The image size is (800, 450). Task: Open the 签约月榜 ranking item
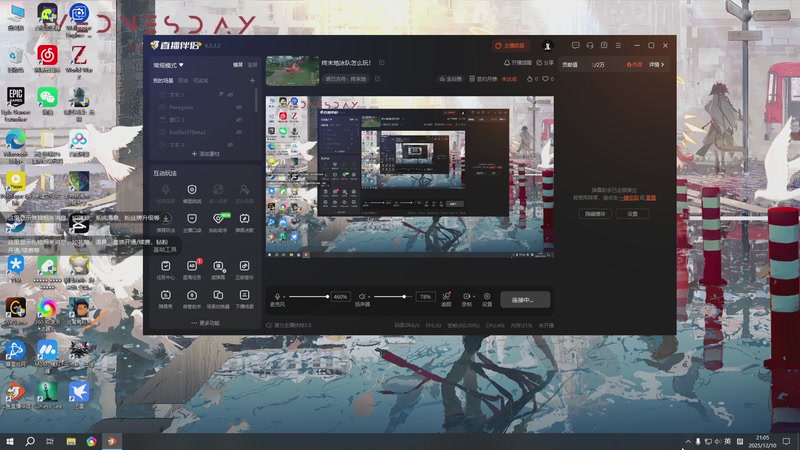(x=483, y=79)
